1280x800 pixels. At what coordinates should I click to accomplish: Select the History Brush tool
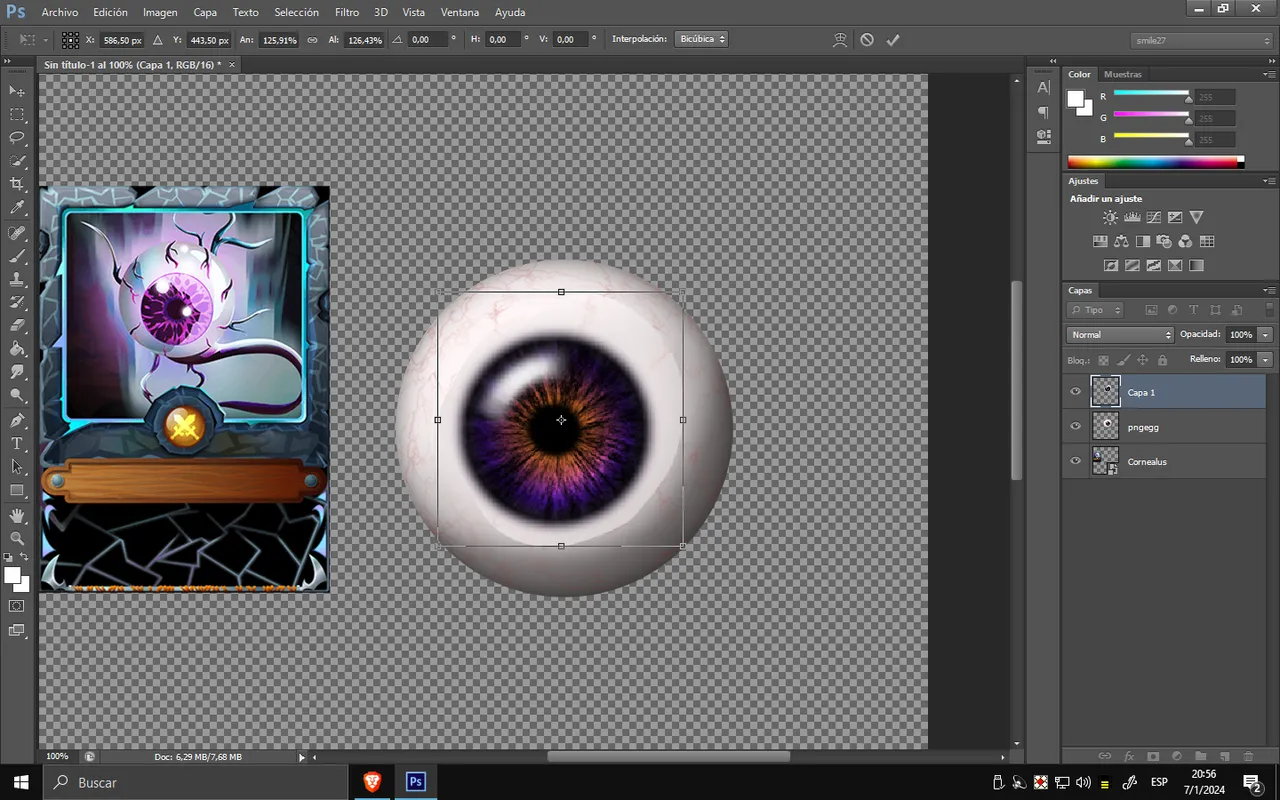coord(17,302)
